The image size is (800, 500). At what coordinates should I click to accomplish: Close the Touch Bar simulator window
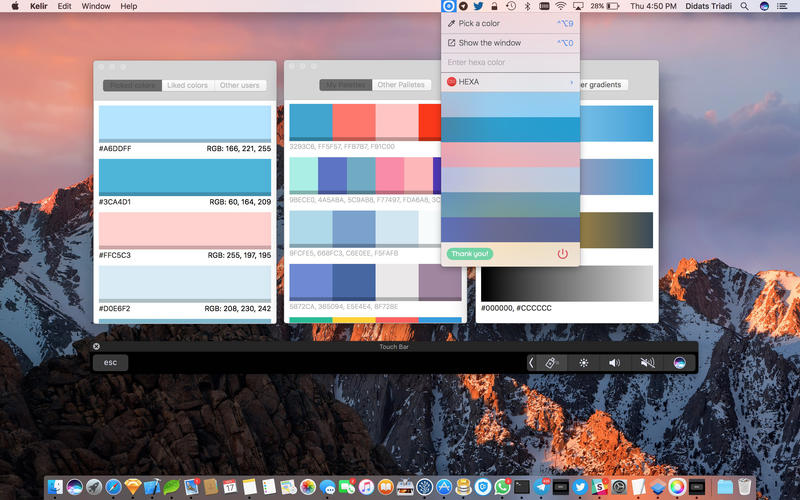[x=96, y=346]
